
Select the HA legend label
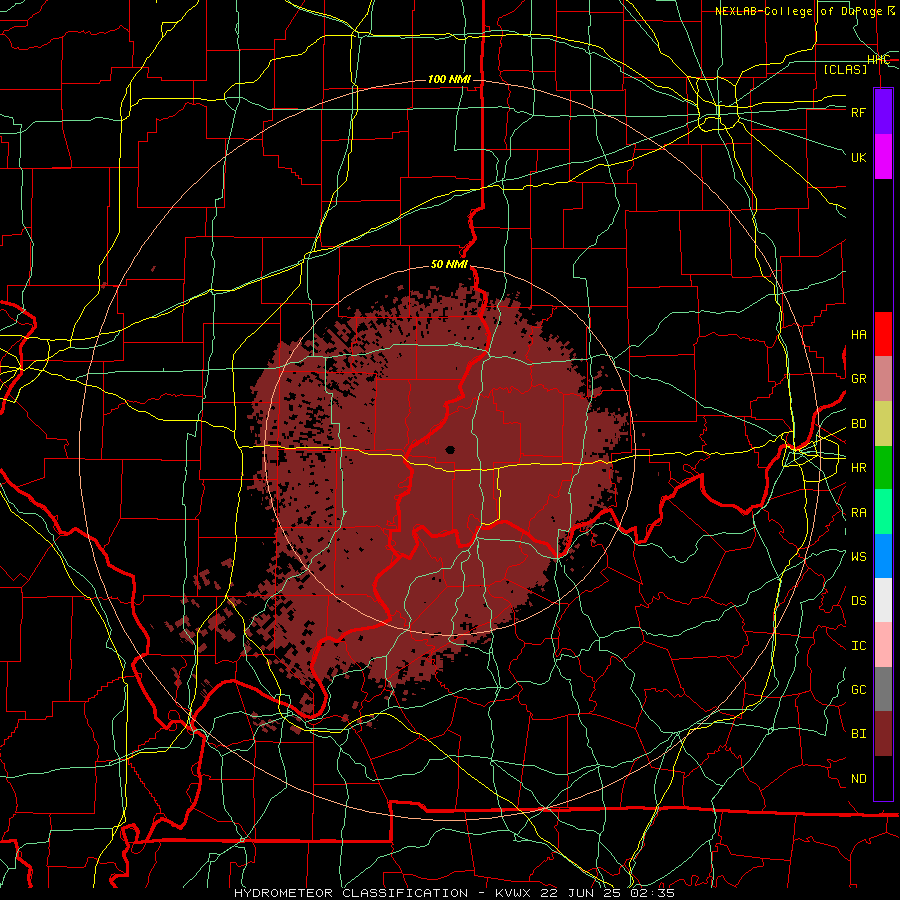(858, 335)
